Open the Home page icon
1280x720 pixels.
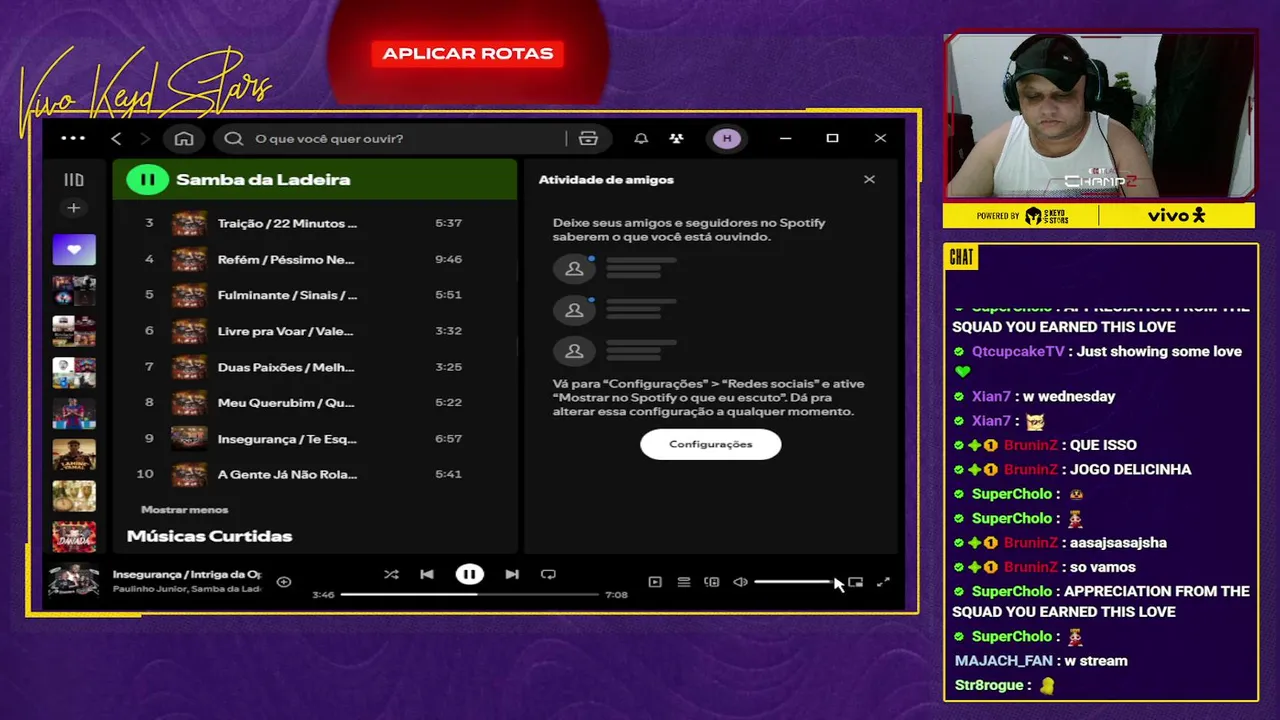[x=184, y=138]
